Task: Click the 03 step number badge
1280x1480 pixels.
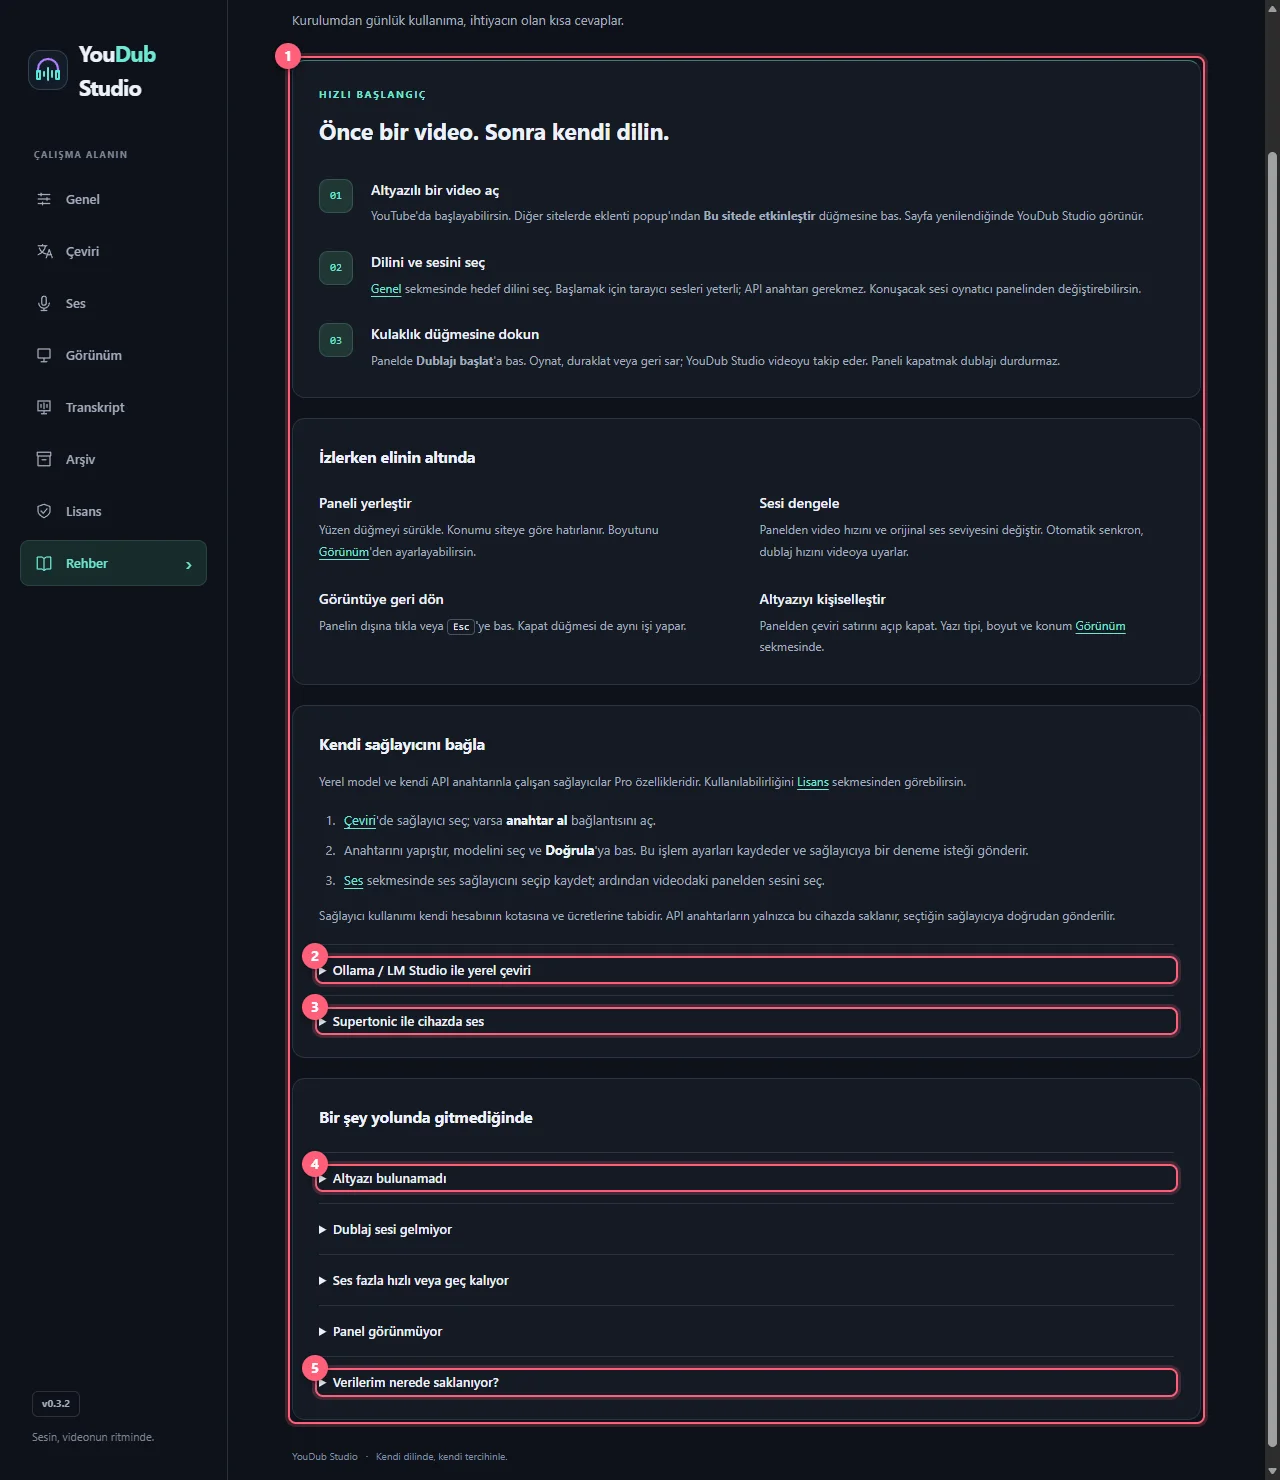Action: (x=336, y=340)
